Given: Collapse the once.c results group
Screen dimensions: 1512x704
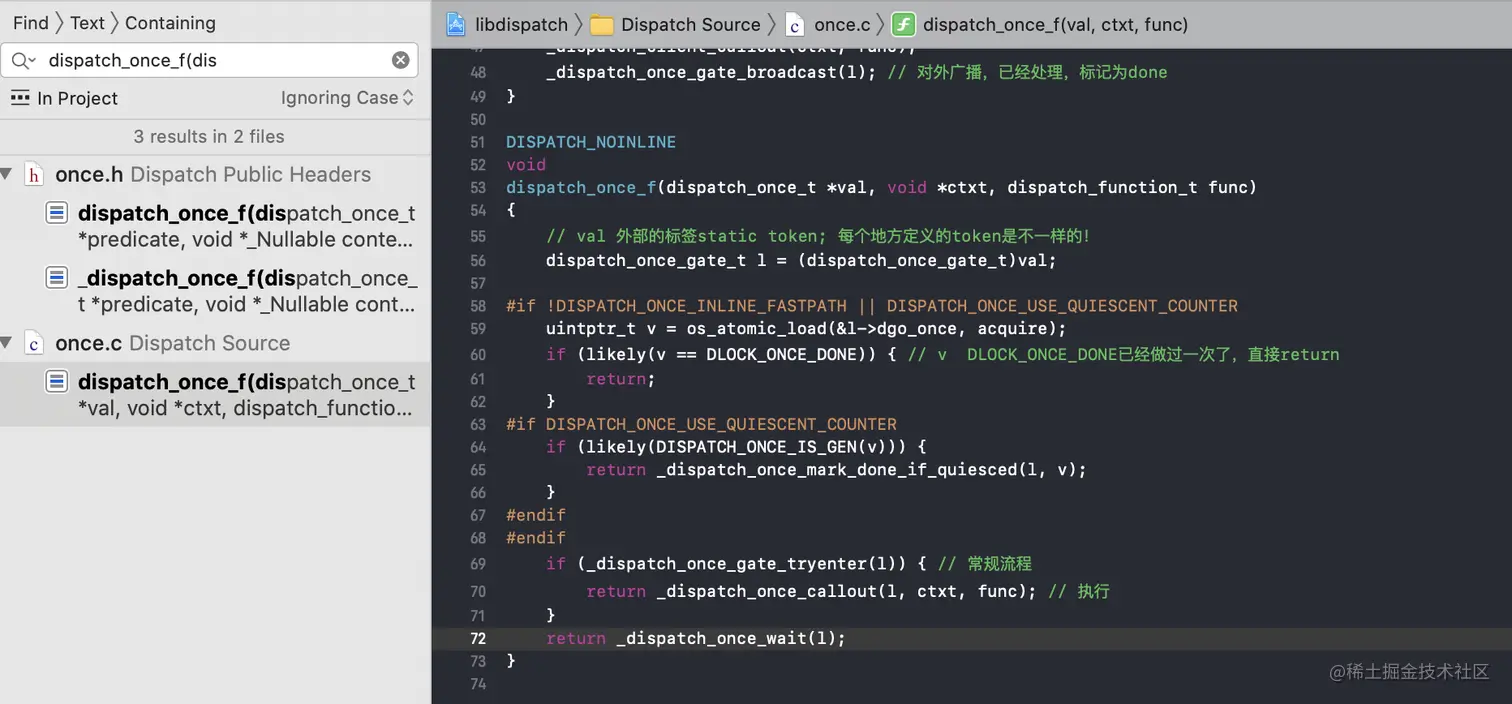Looking at the screenshot, I should click(6, 343).
